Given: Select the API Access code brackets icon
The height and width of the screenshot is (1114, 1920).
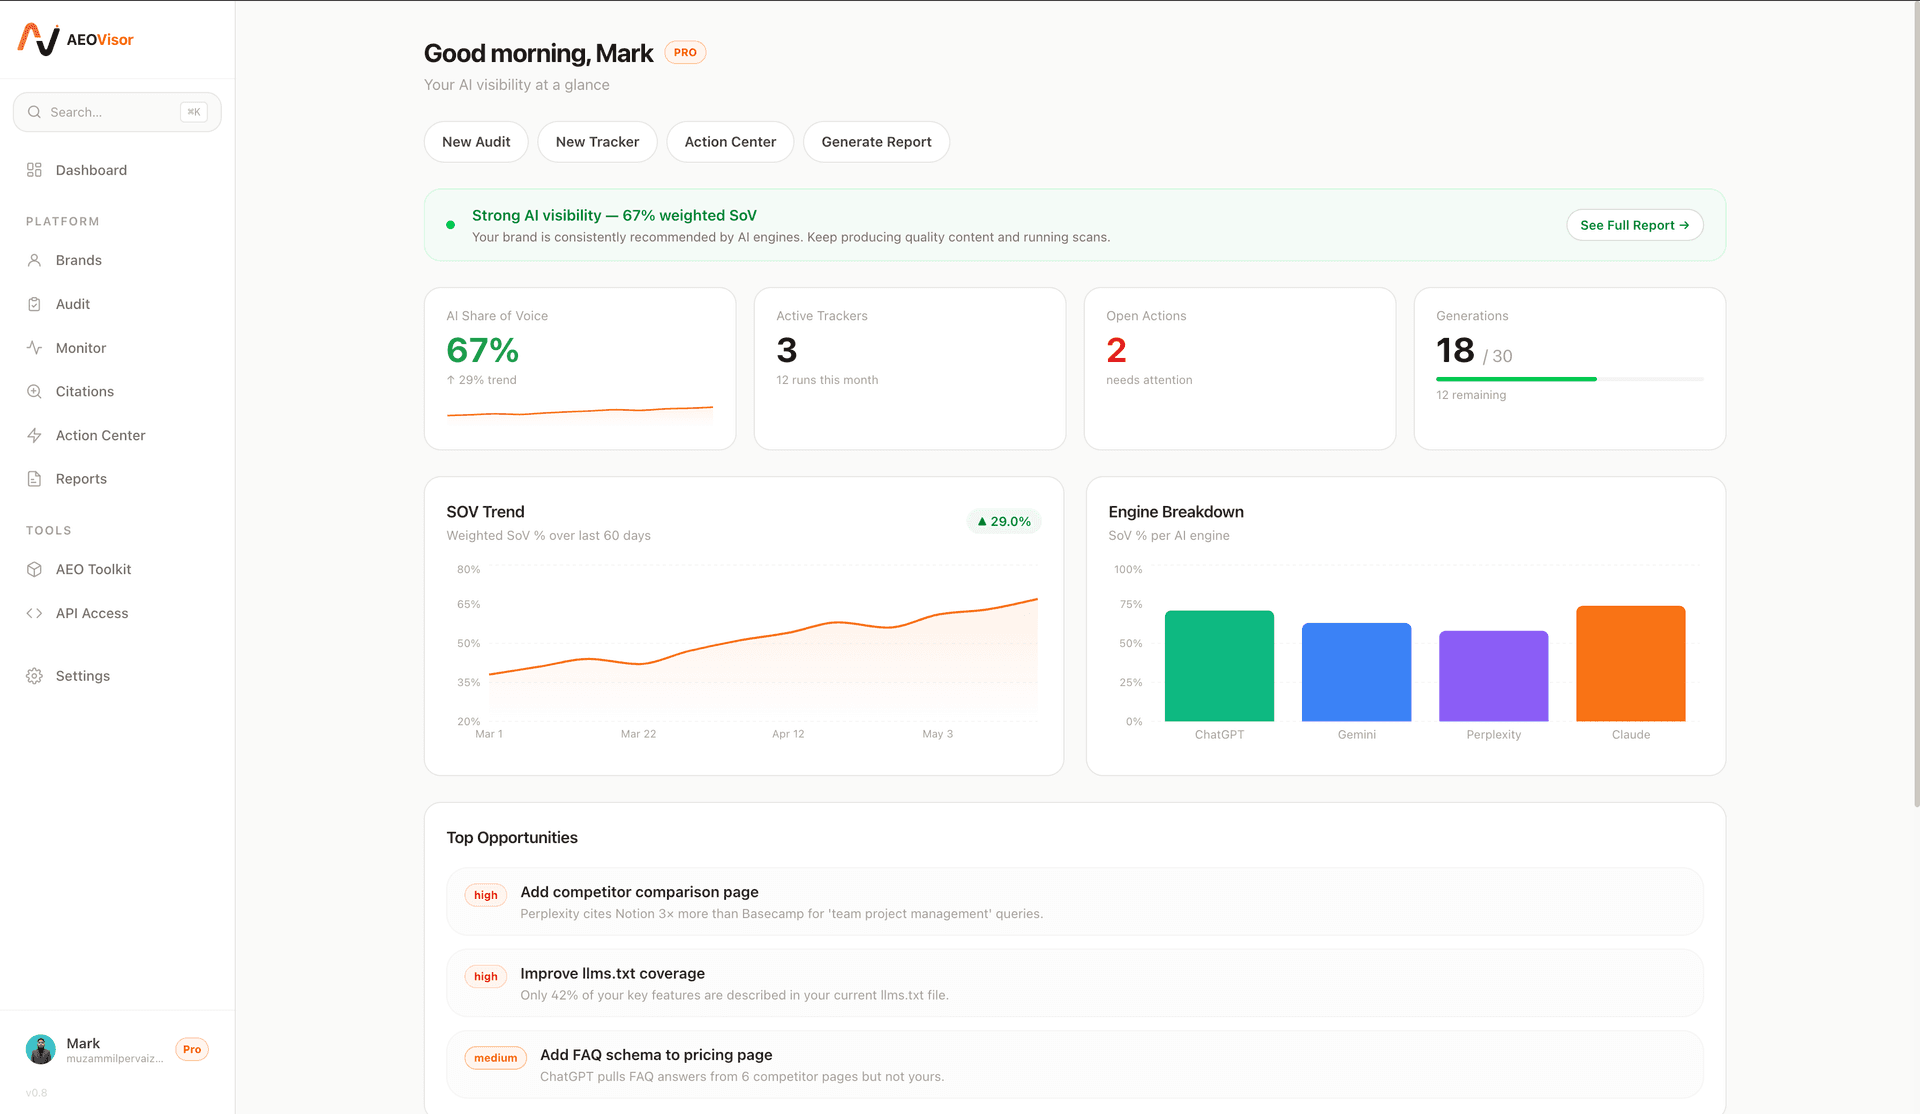Looking at the screenshot, I should (x=35, y=613).
